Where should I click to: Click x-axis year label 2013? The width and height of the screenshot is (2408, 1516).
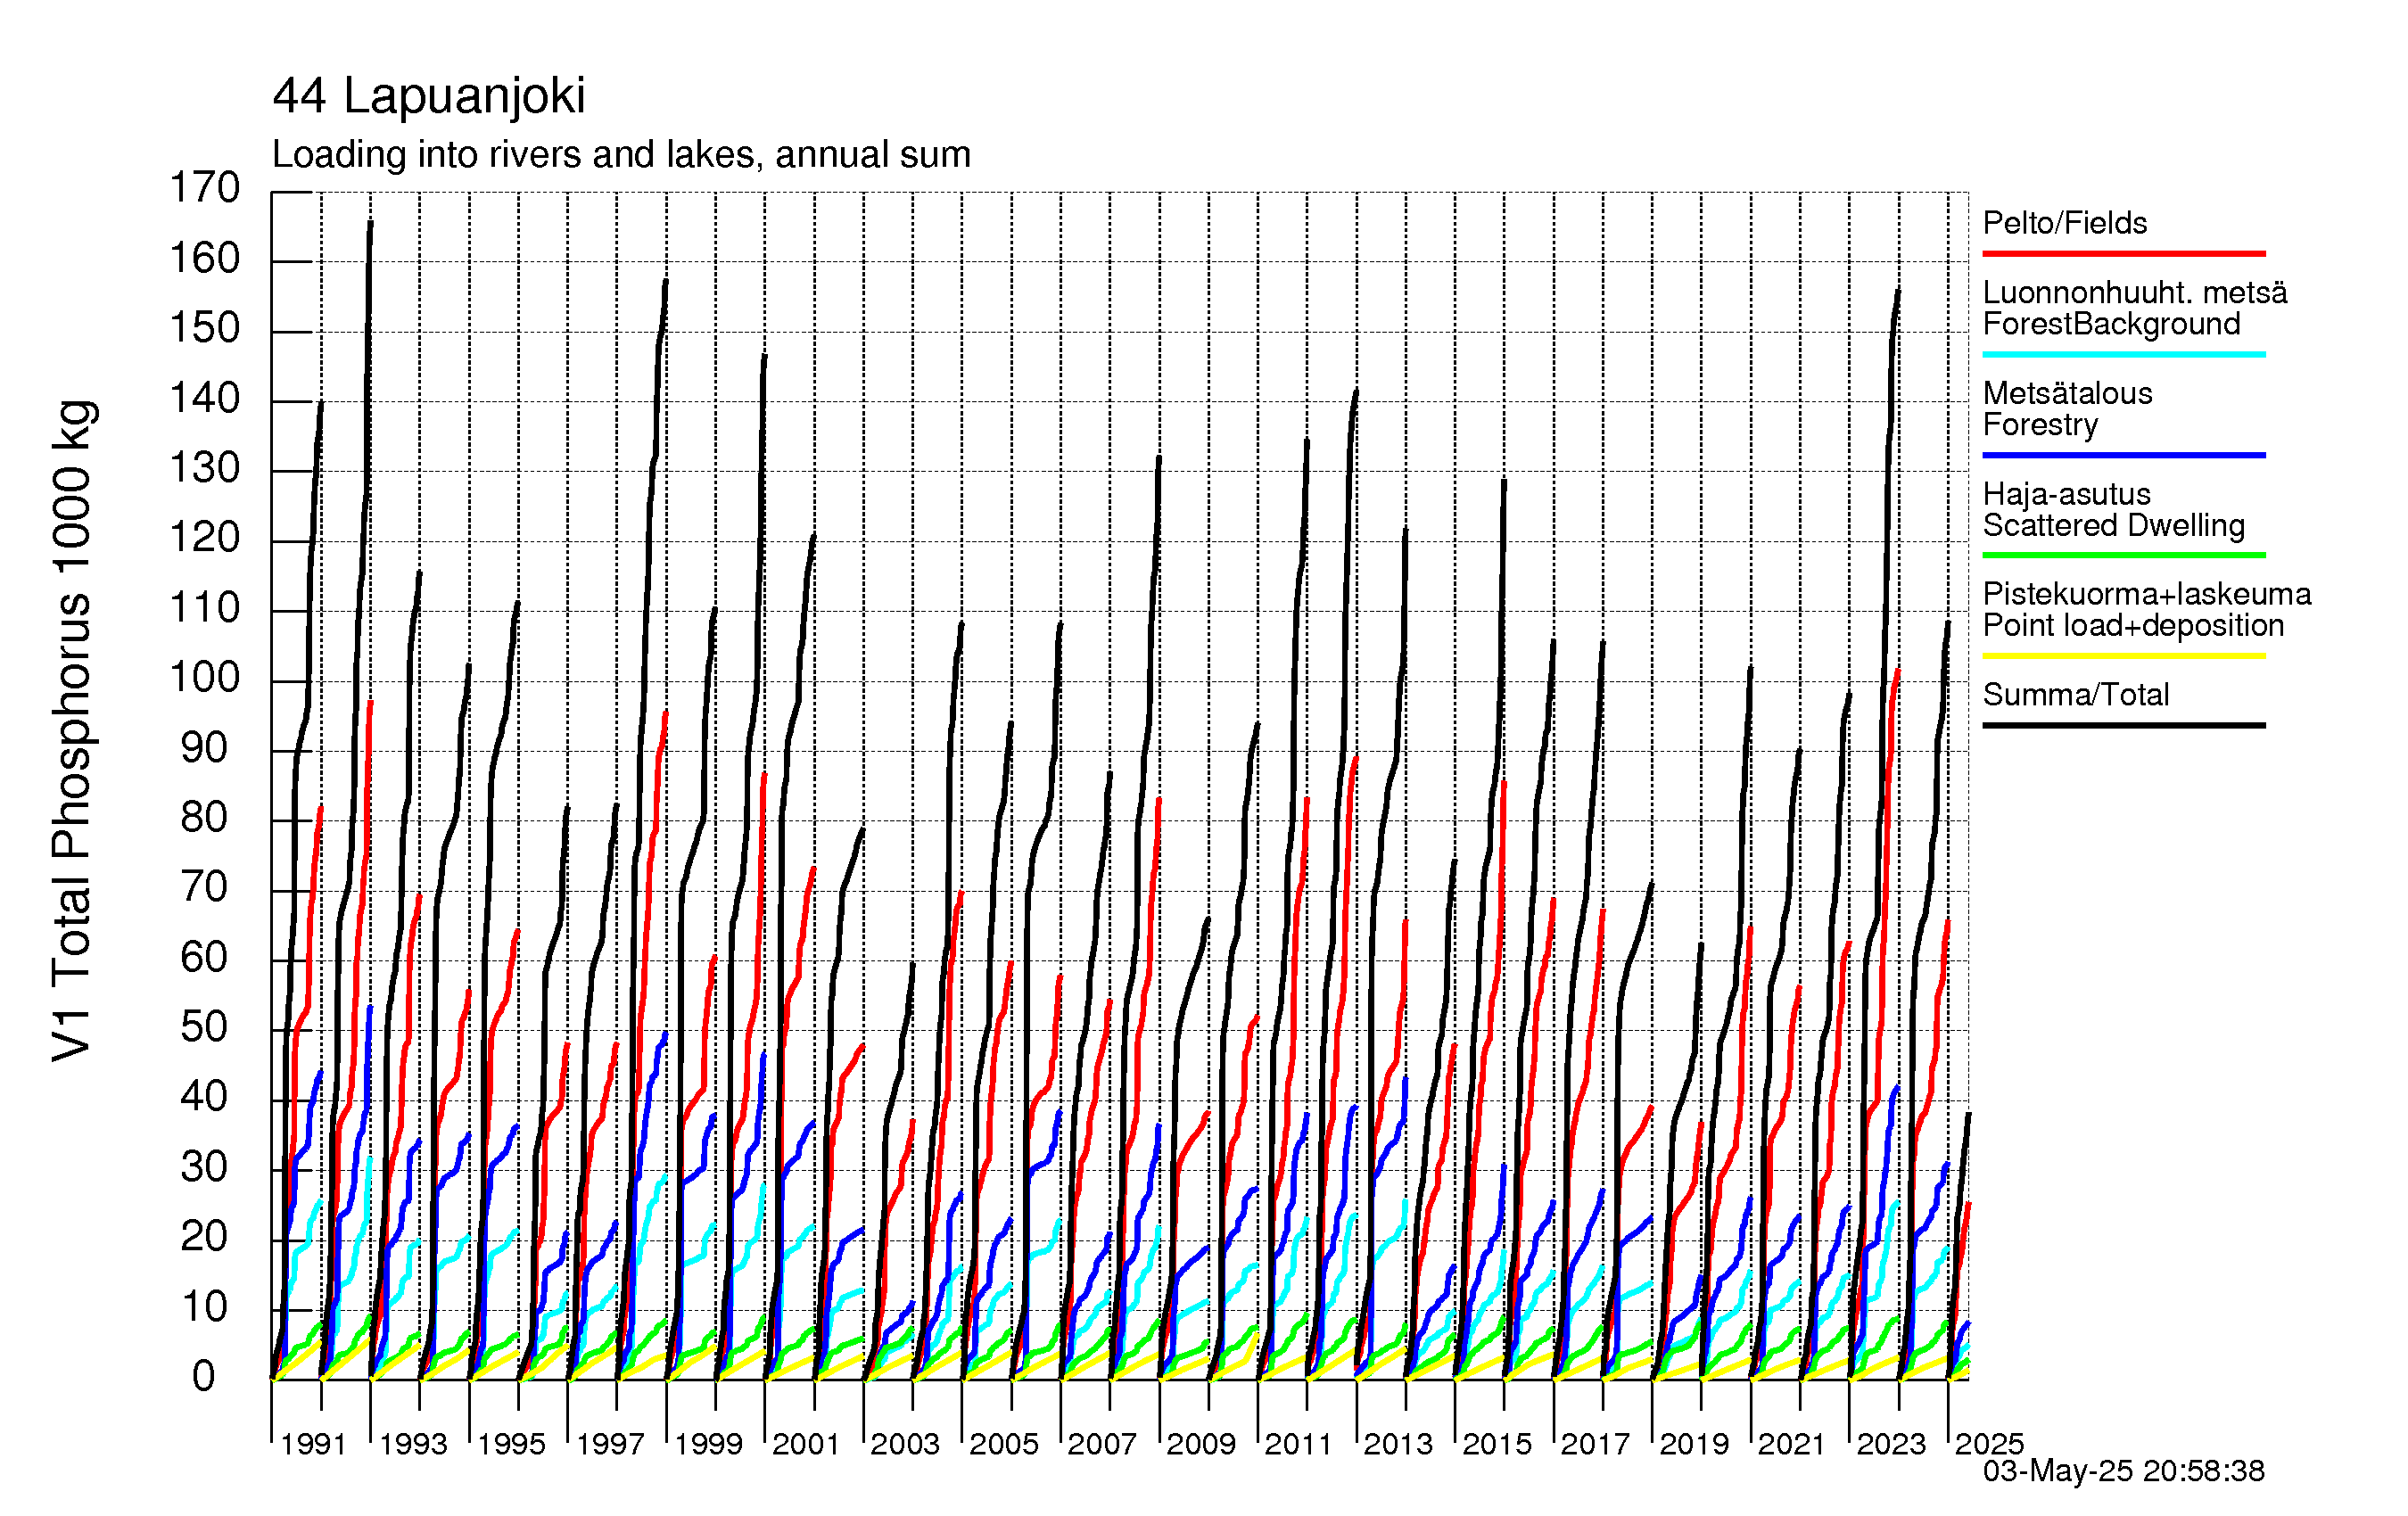pos(1398,1444)
